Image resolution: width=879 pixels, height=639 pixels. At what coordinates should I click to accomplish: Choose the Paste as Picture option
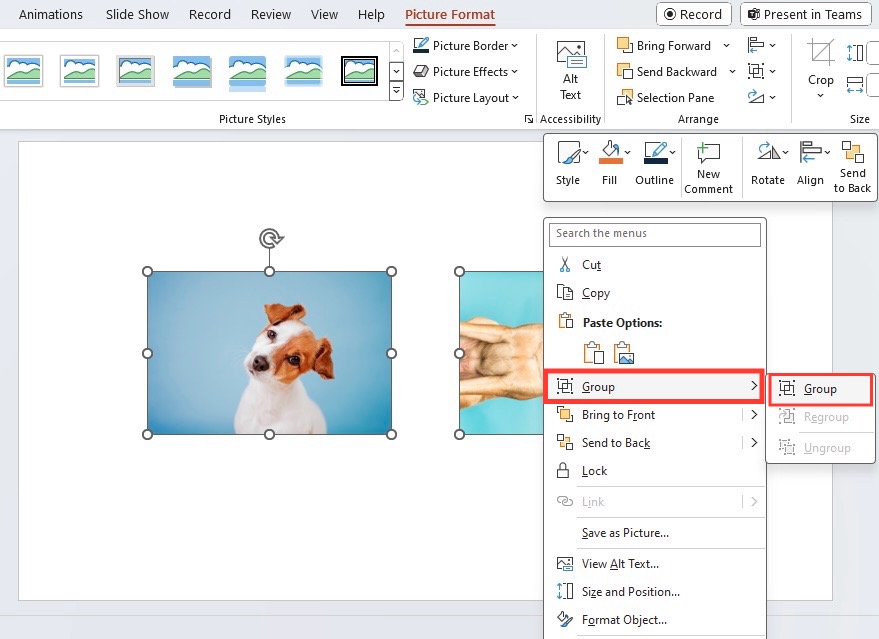point(623,354)
